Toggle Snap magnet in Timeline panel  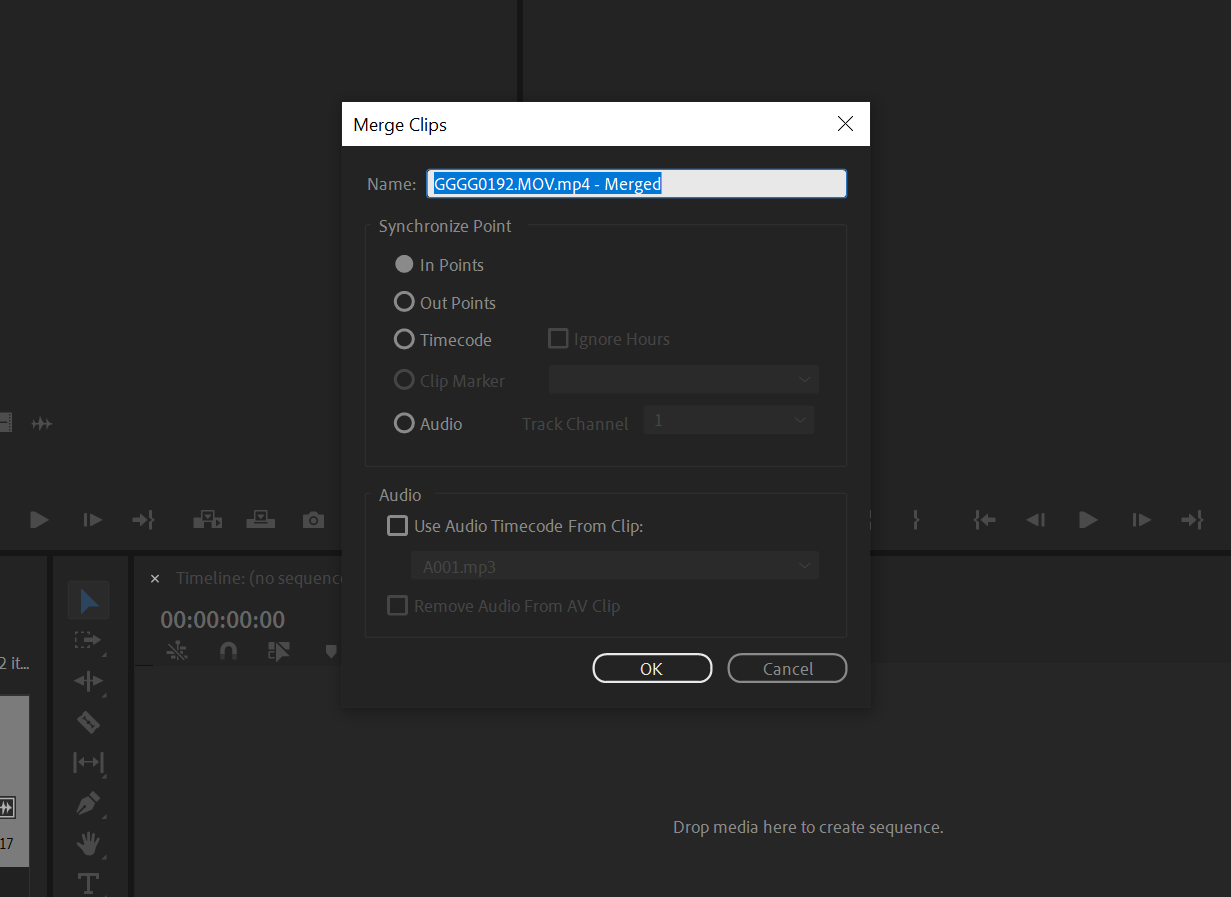[228, 651]
